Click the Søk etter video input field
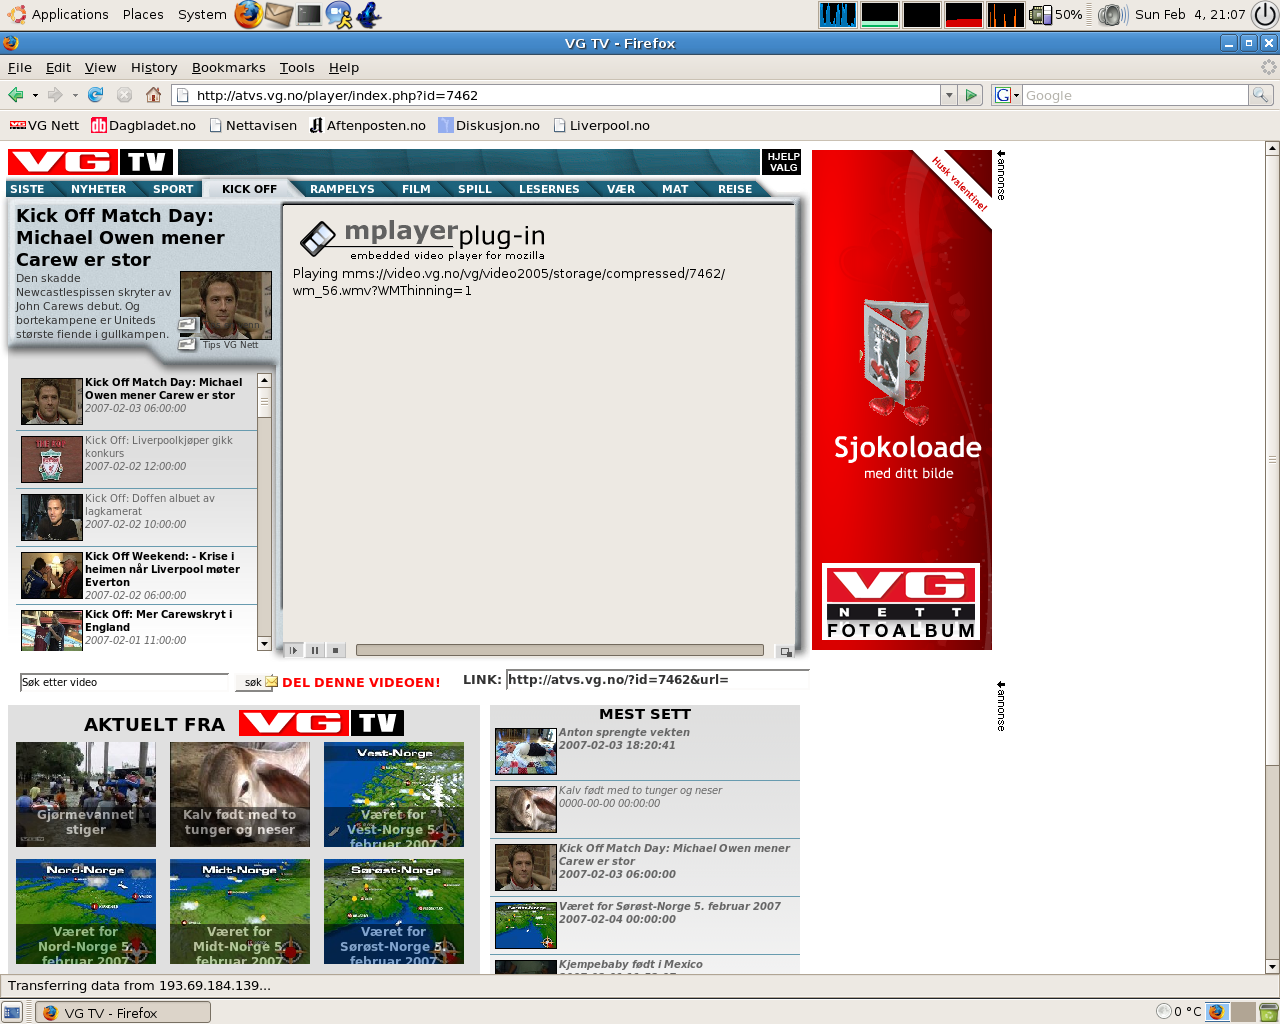Screen dimensions: 1280x1024 click(x=124, y=682)
